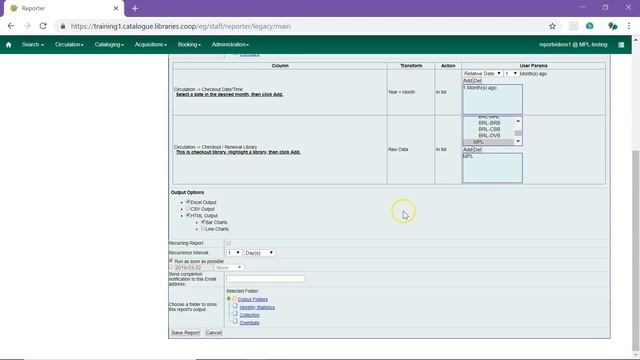Open the Administration menu

[x=230, y=44]
